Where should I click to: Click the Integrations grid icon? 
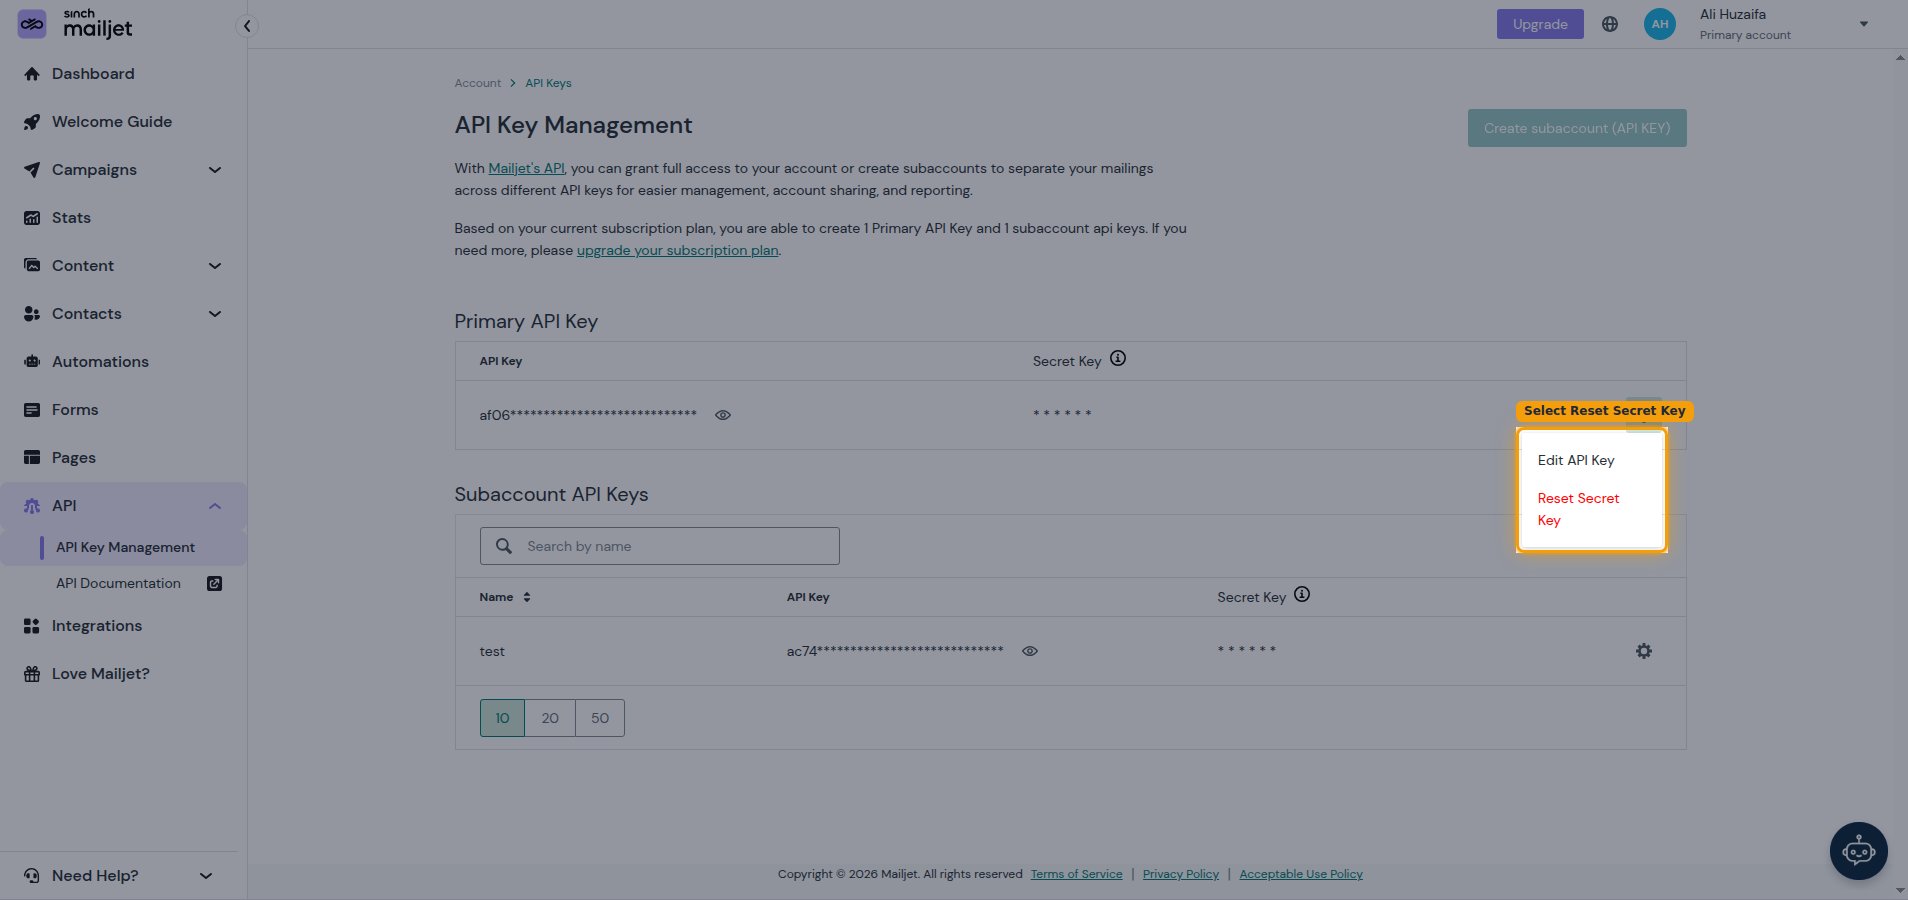(32, 626)
